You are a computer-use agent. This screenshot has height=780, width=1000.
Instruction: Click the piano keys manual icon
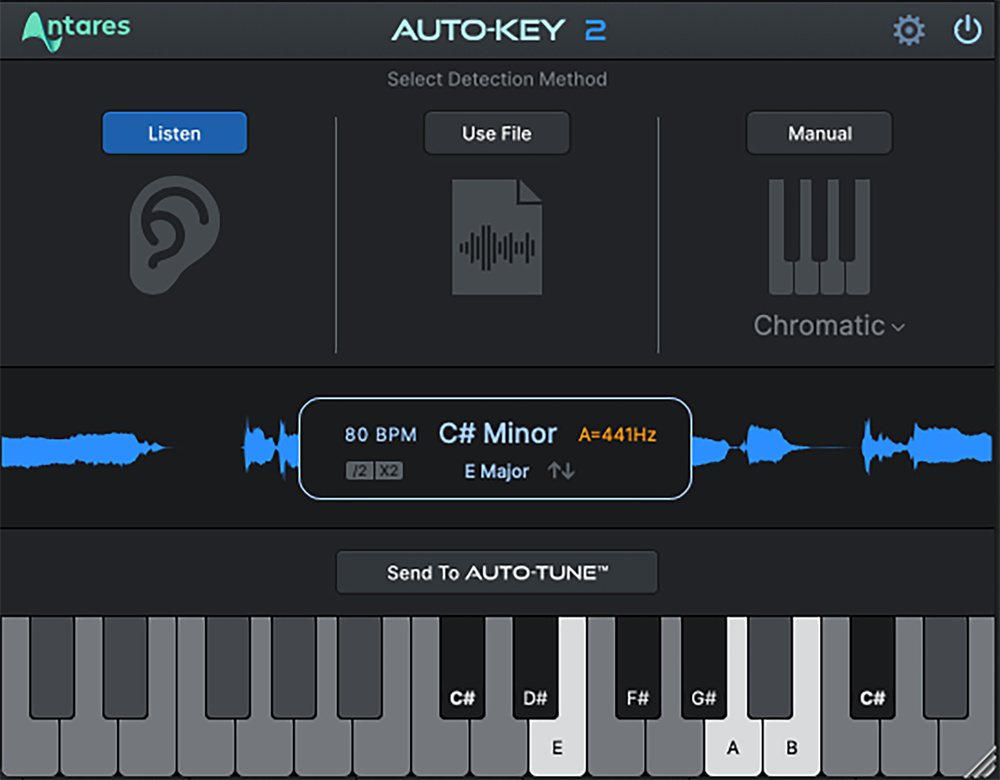tap(819, 237)
